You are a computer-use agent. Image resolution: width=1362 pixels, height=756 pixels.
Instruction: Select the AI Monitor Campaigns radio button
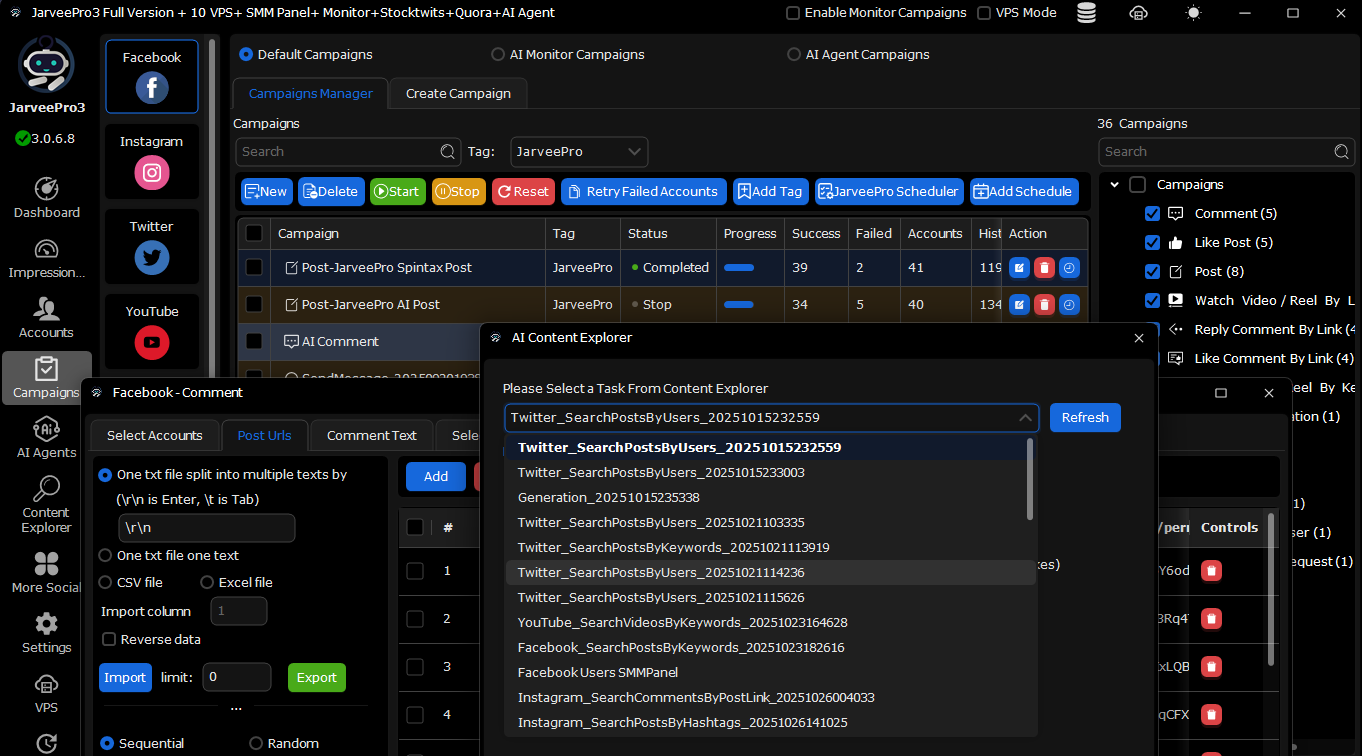coord(498,55)
